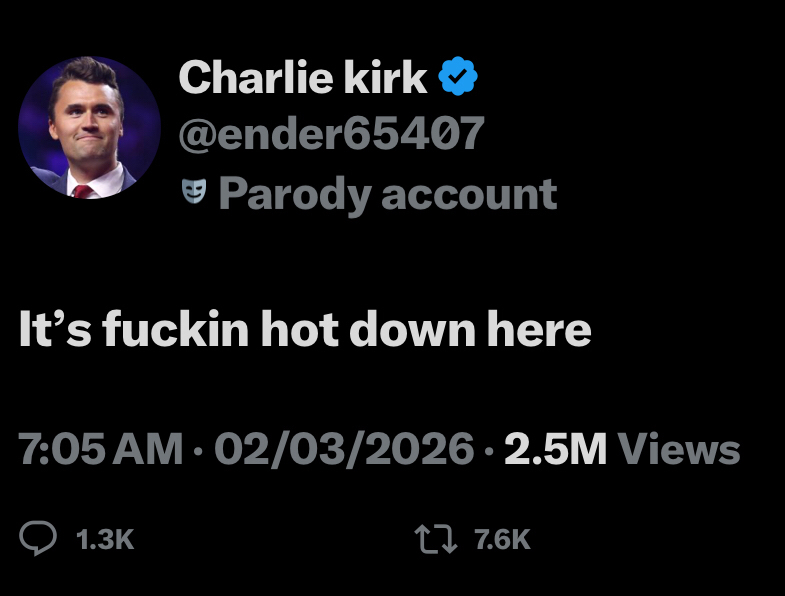The width and height of the screenshot is (785, 596).
Task: Click the display name Charlie kirk
Action: tap(303, 78)
